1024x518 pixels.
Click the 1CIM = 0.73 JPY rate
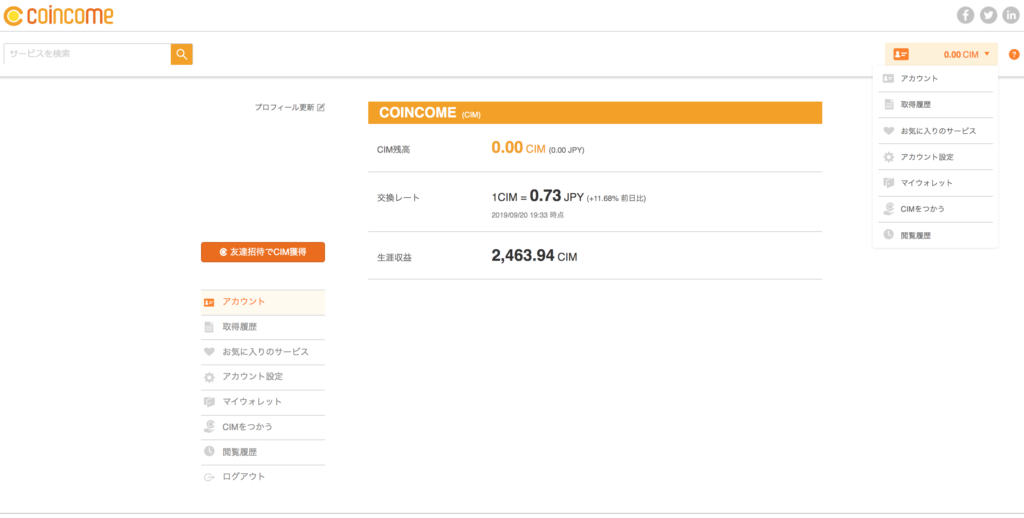coord(537,197)
